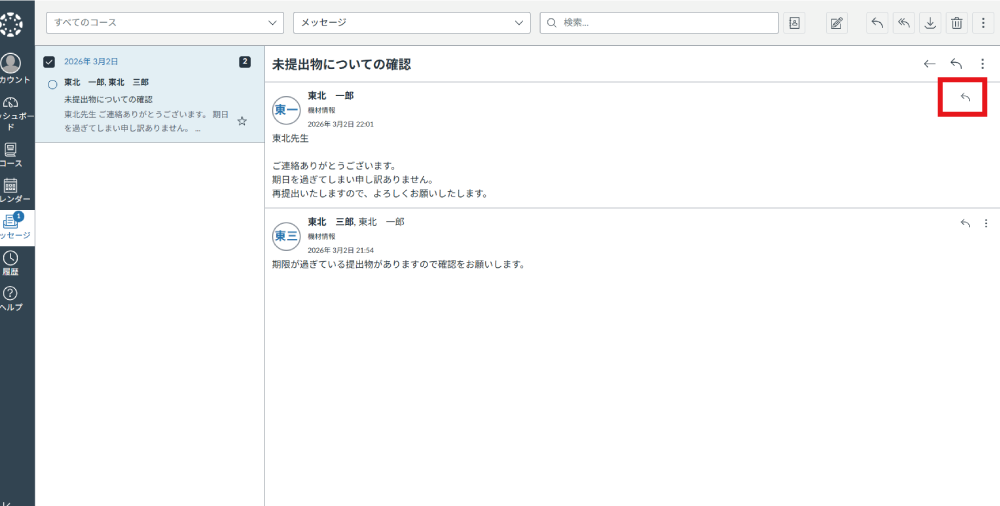This screenshot has height=506, width=1000.
Task: Open History in sidebar
Action: point(11,263)
